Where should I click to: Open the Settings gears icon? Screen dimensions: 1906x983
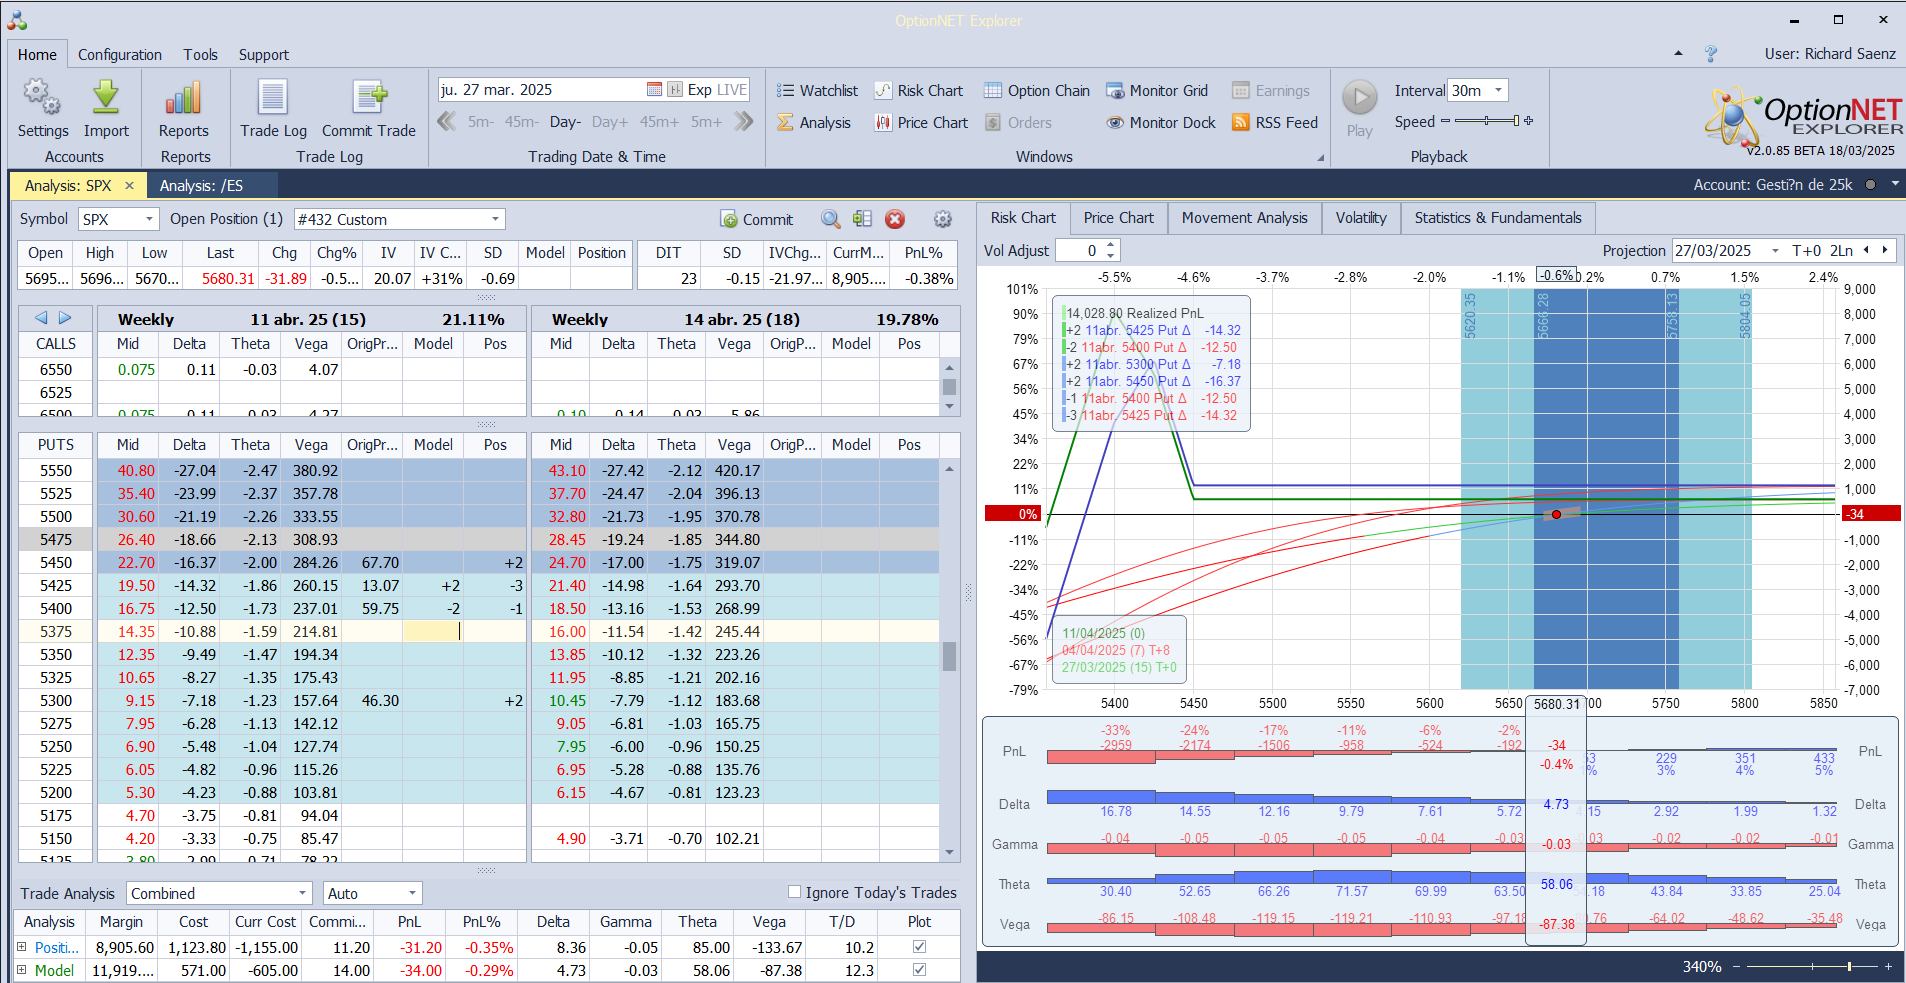(42, 98)
